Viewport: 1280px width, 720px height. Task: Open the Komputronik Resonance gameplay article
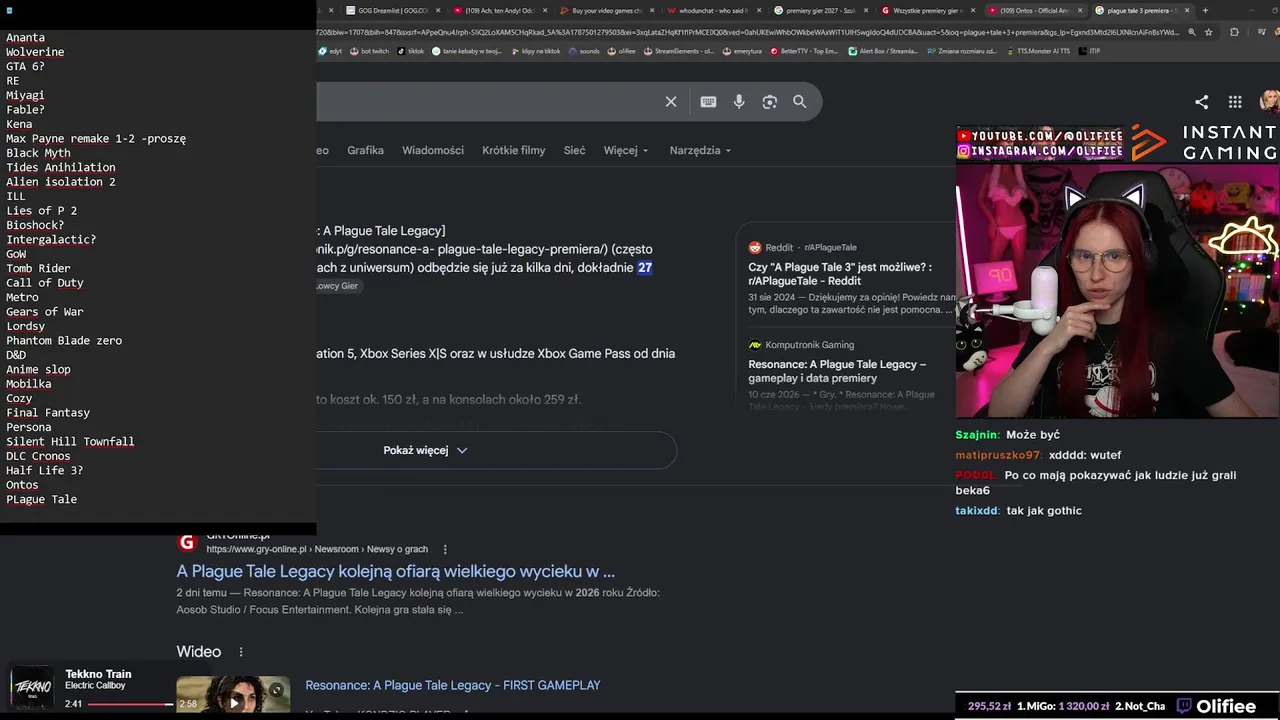837,371
